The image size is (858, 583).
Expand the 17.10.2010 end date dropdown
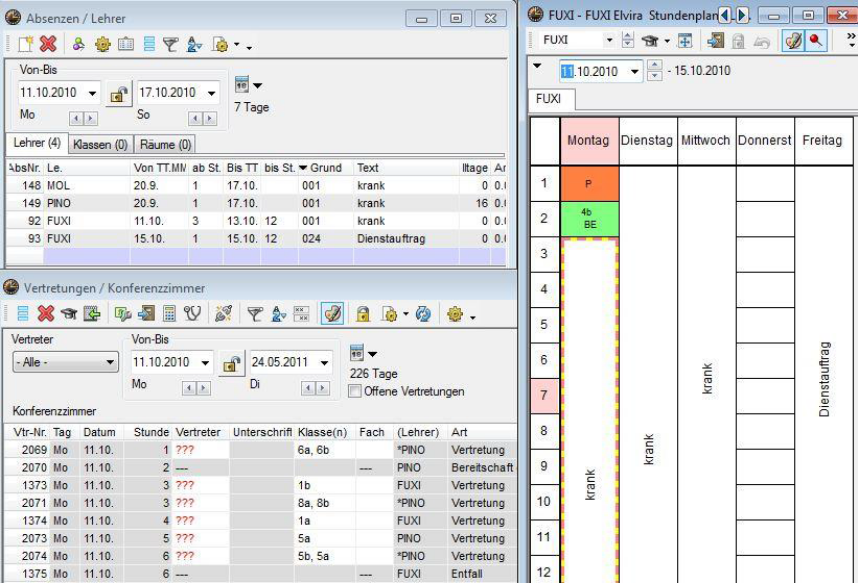[x=211, y=93]
